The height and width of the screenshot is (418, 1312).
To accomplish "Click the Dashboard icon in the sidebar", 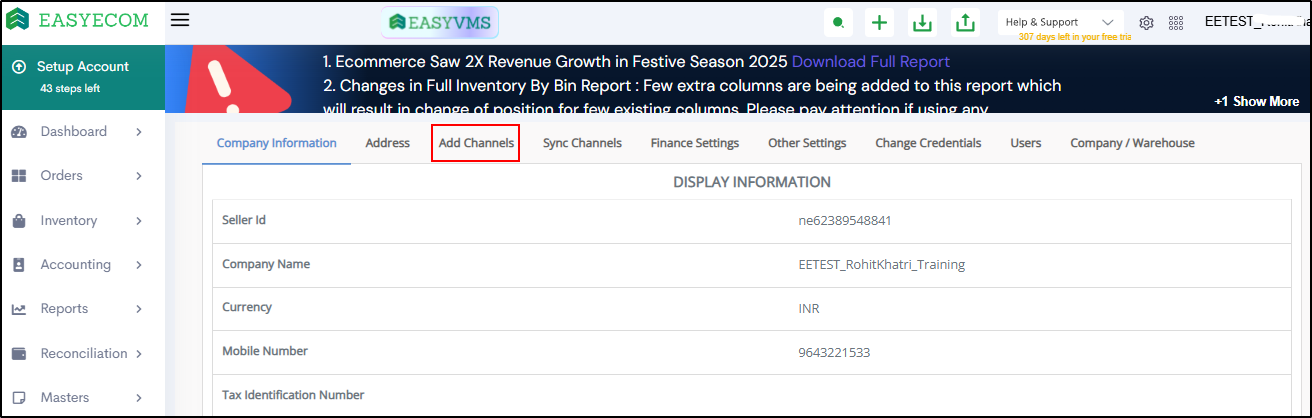I will (19, 132).
